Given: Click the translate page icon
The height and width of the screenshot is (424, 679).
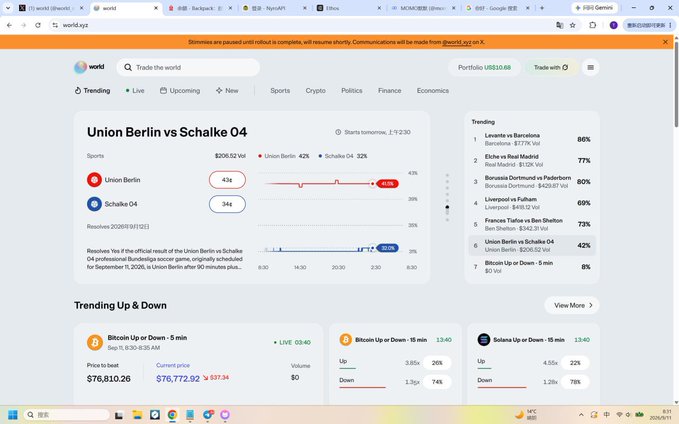Looking at the screenshot, I should coord(559,25).
